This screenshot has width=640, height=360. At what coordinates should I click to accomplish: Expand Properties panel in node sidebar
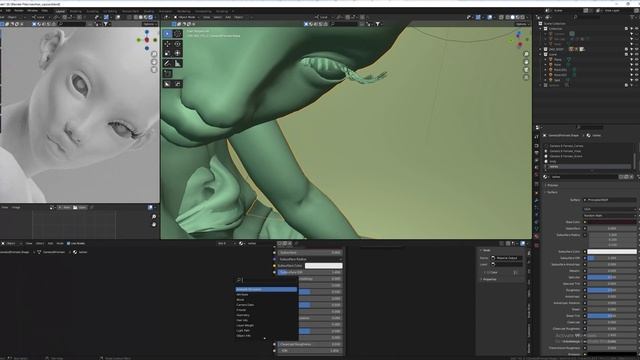point(489,280)
